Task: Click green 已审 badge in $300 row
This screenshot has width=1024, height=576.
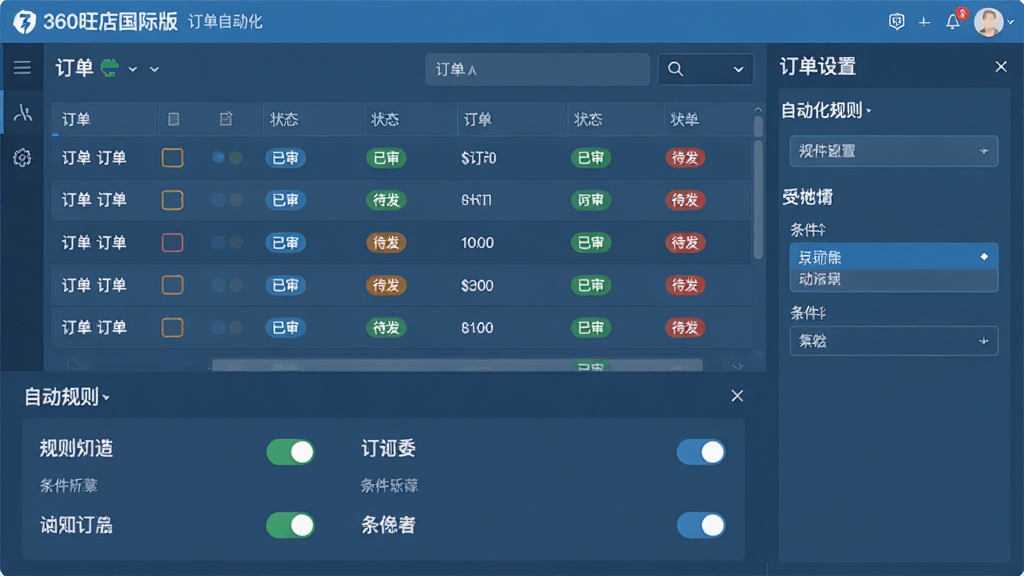Action: 591,285
